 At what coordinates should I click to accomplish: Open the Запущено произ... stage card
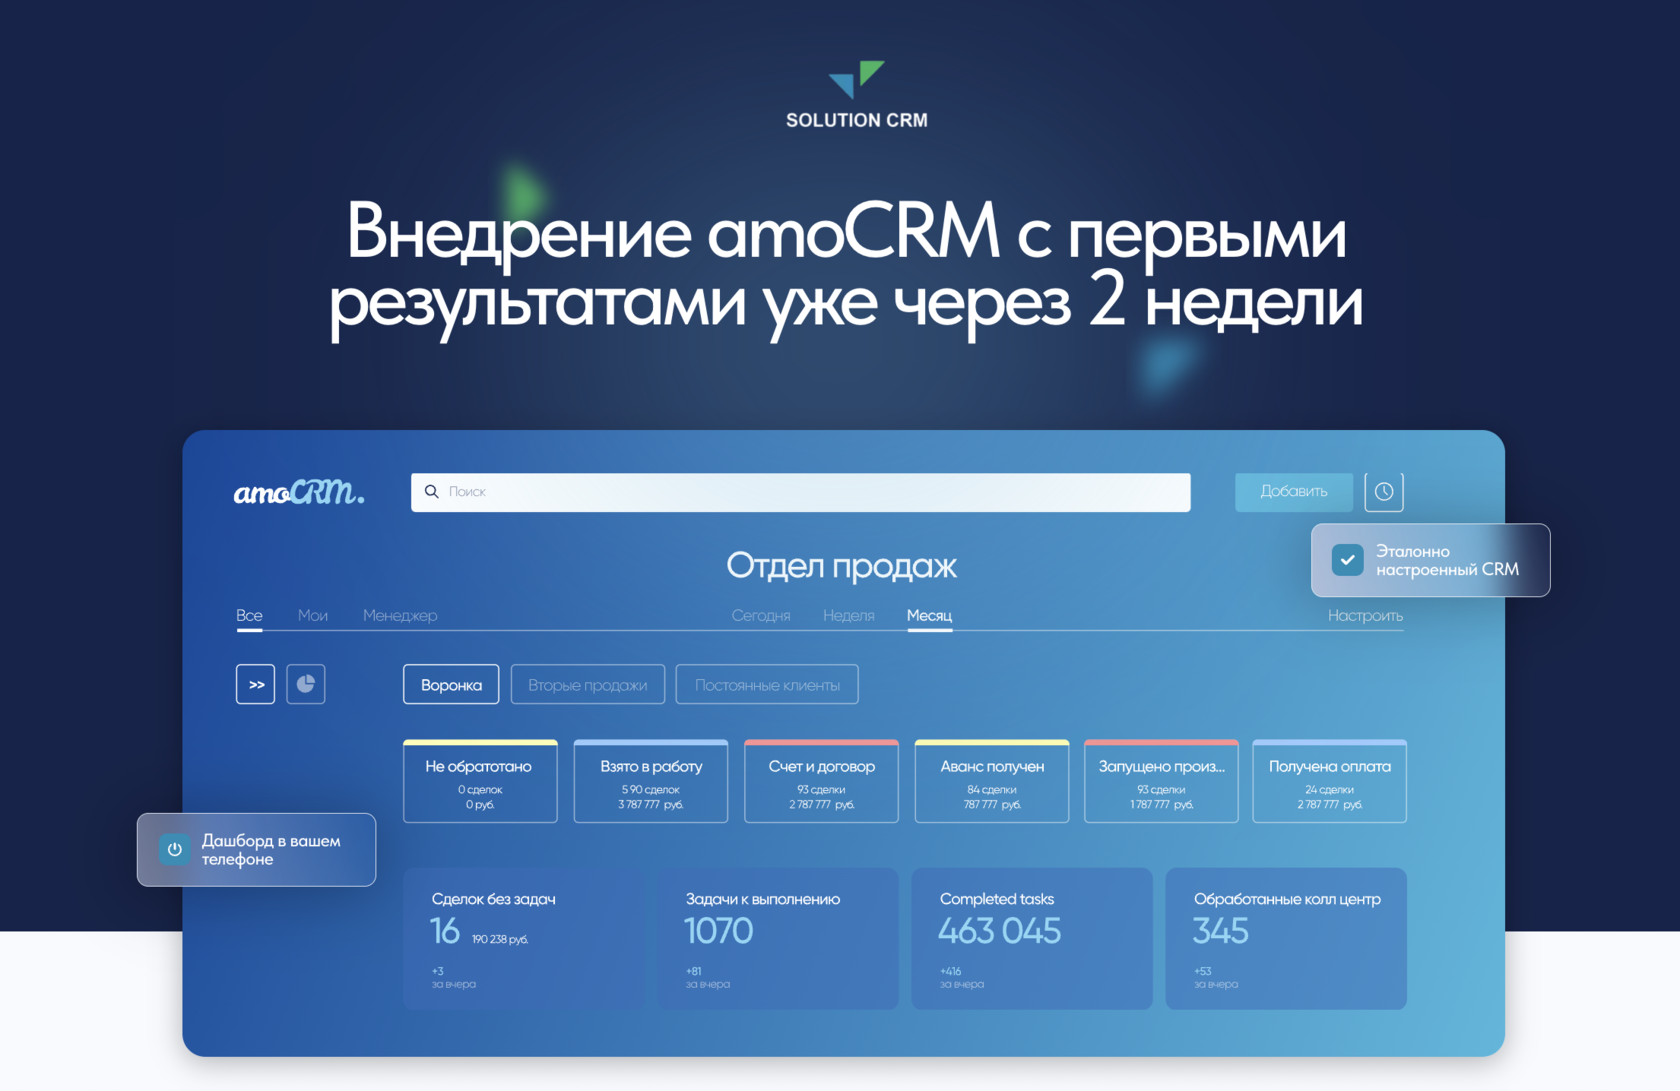point(1162,782)
